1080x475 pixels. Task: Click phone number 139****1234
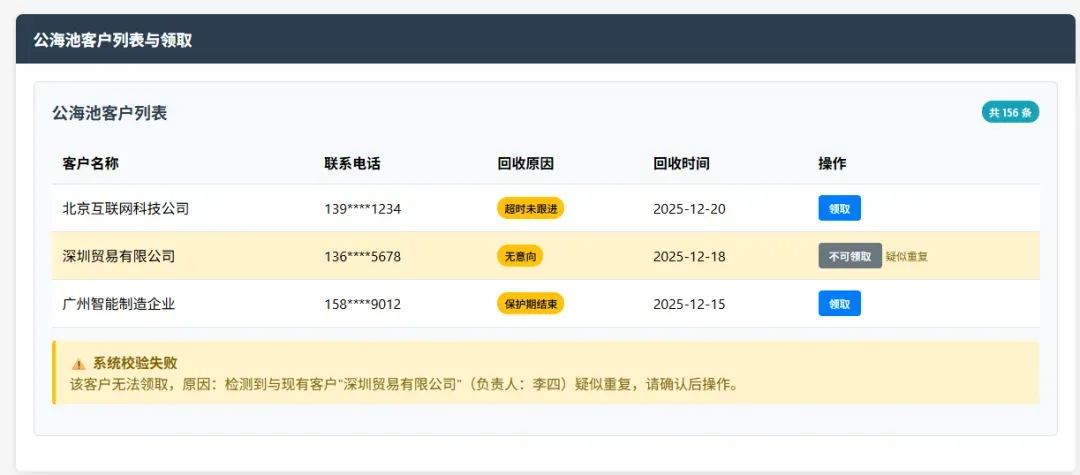[x=362, y=209]
